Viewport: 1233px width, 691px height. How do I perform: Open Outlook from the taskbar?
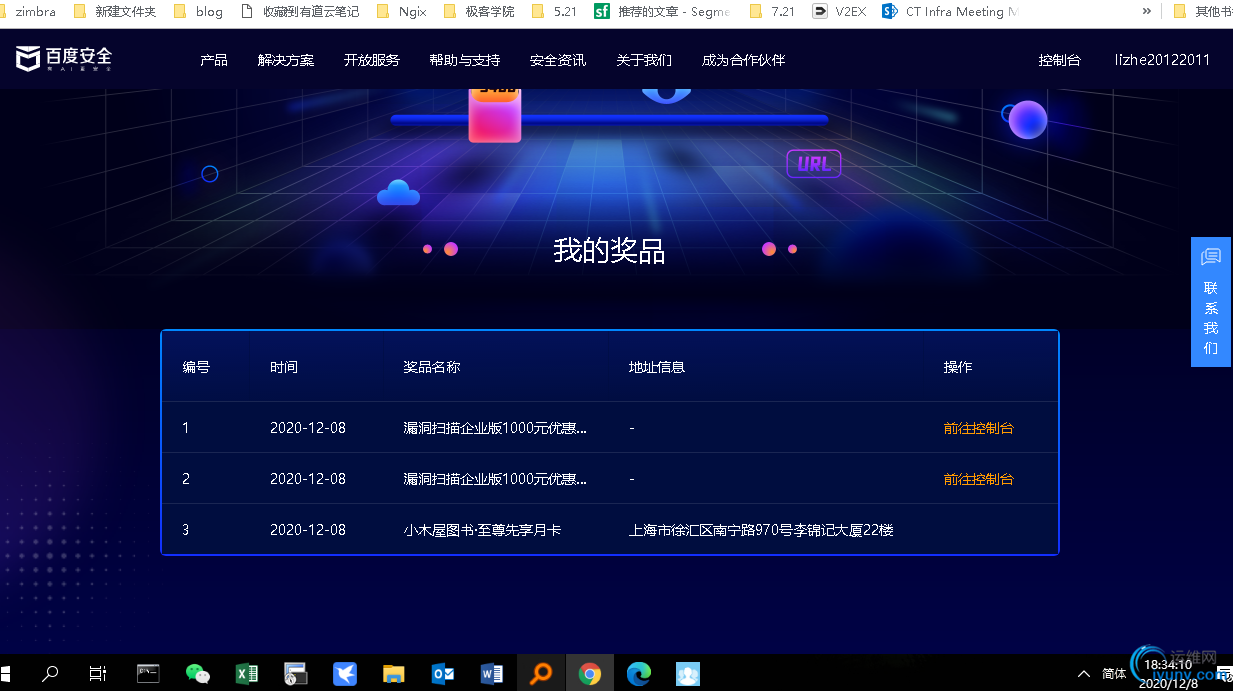[x=443, y=673]
